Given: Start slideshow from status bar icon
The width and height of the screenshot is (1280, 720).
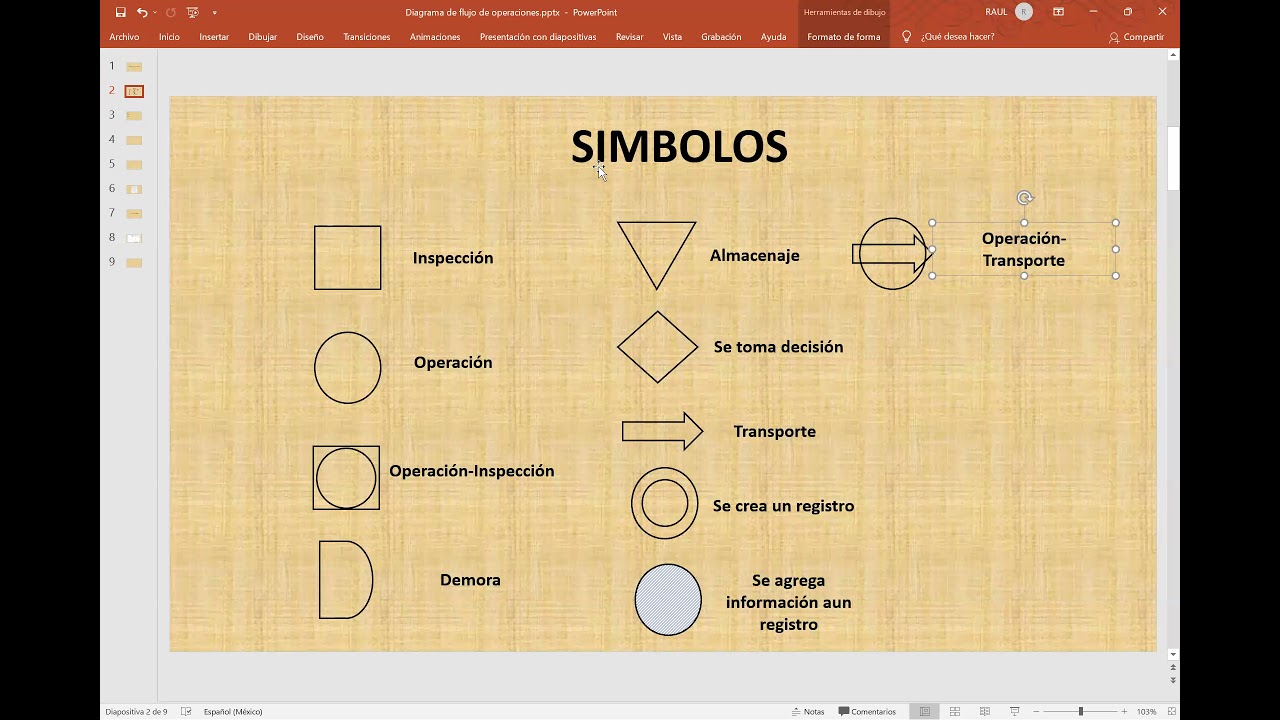Looking at the screenshot, I should tap(1015, 712).
